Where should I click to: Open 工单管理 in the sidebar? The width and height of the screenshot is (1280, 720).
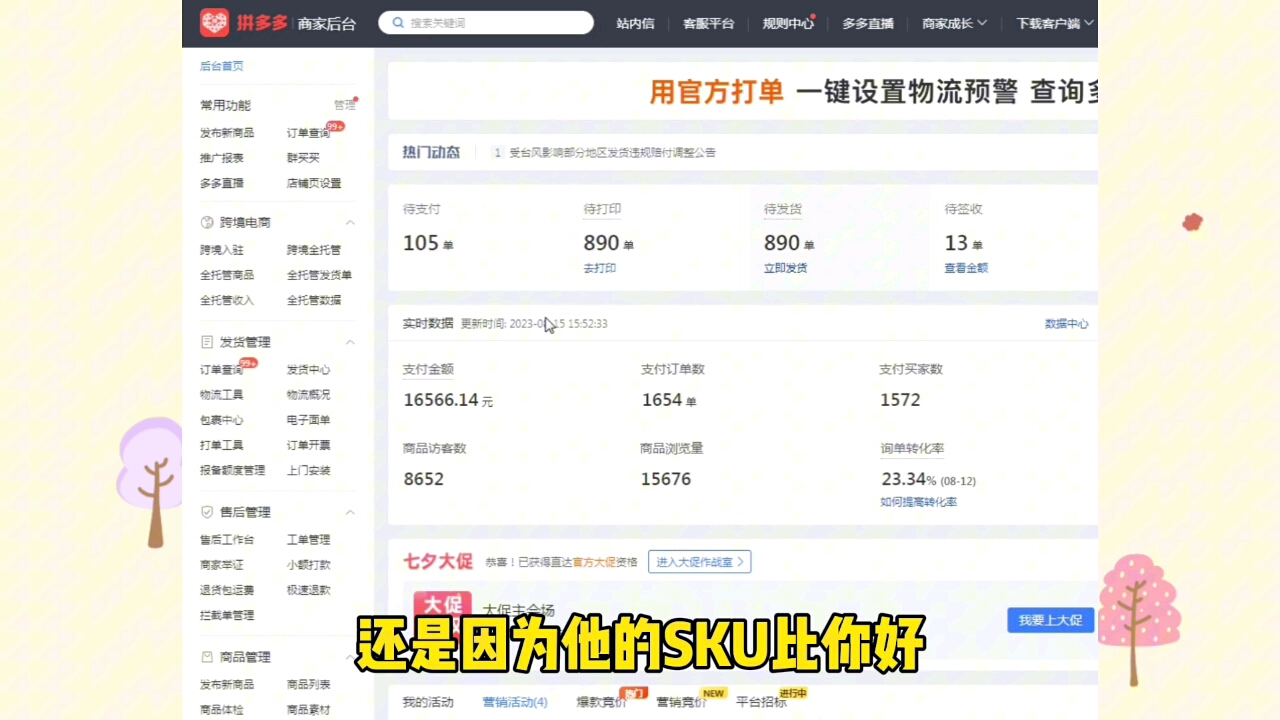click(308, 540)
